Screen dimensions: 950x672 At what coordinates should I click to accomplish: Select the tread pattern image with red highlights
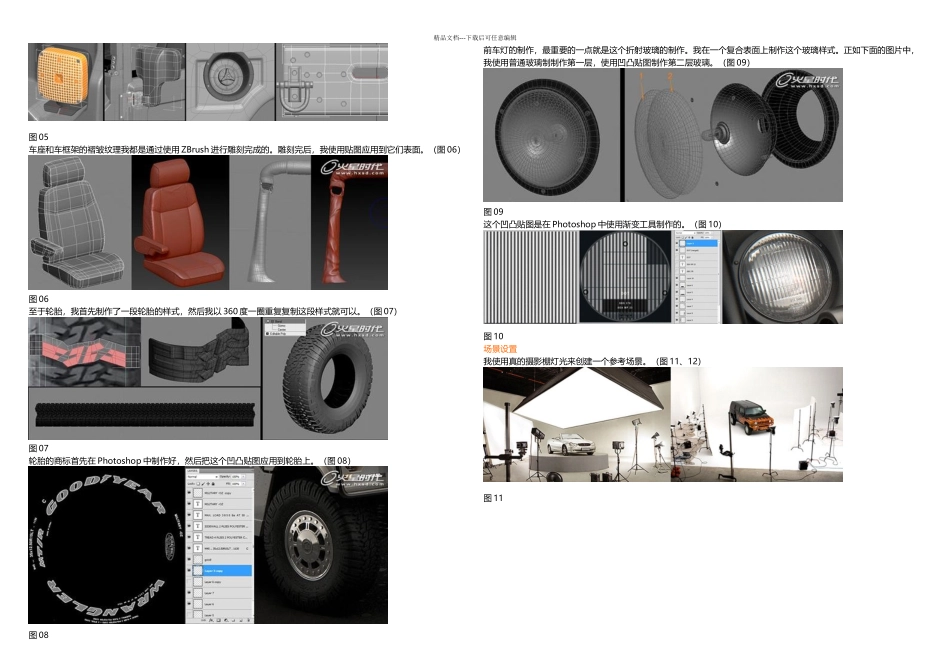pos(84,352)
